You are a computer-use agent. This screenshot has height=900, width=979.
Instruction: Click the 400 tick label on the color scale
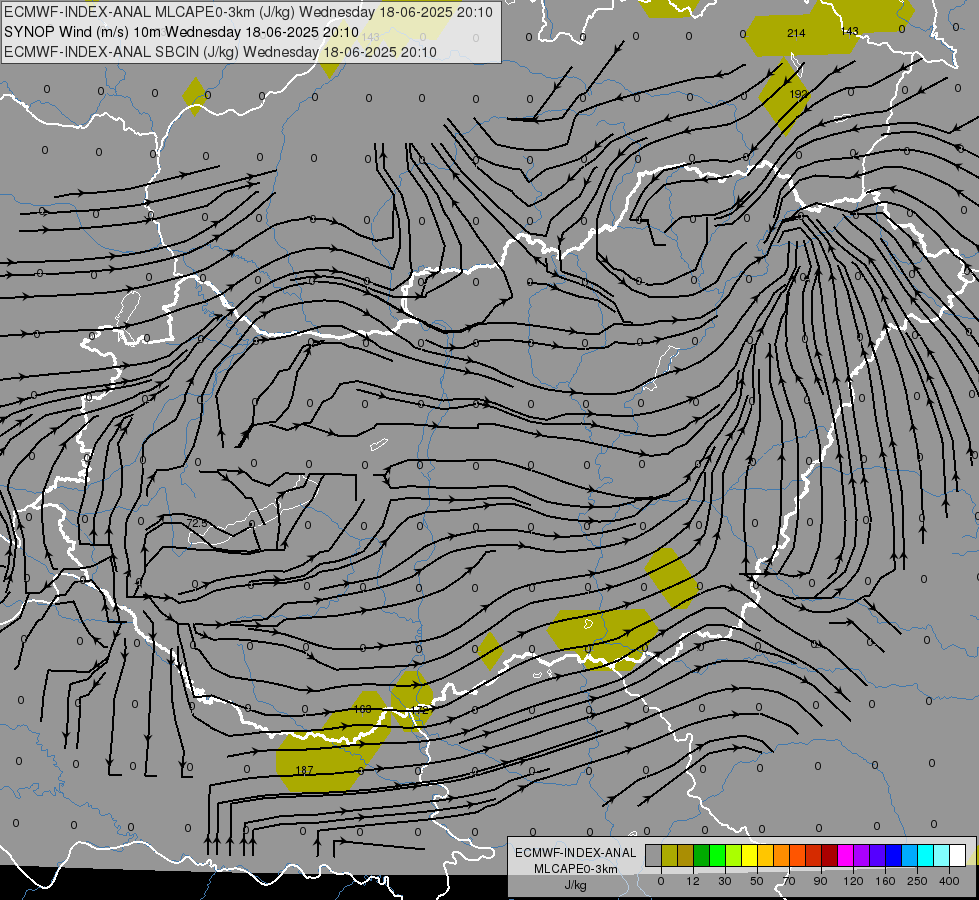pyautogui.click(x=949, y=881)
